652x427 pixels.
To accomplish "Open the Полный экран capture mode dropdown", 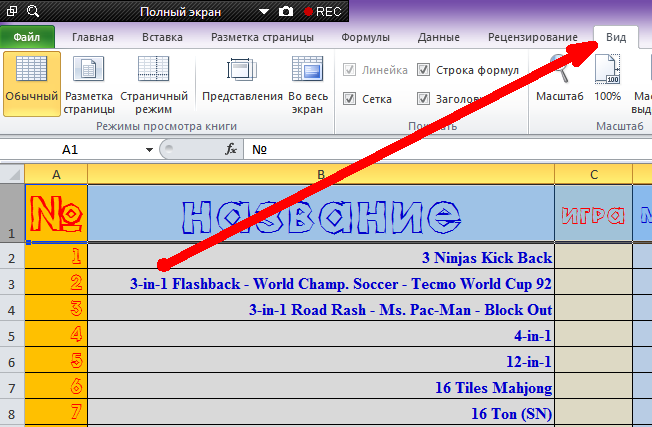I will [x=264, y=12].
